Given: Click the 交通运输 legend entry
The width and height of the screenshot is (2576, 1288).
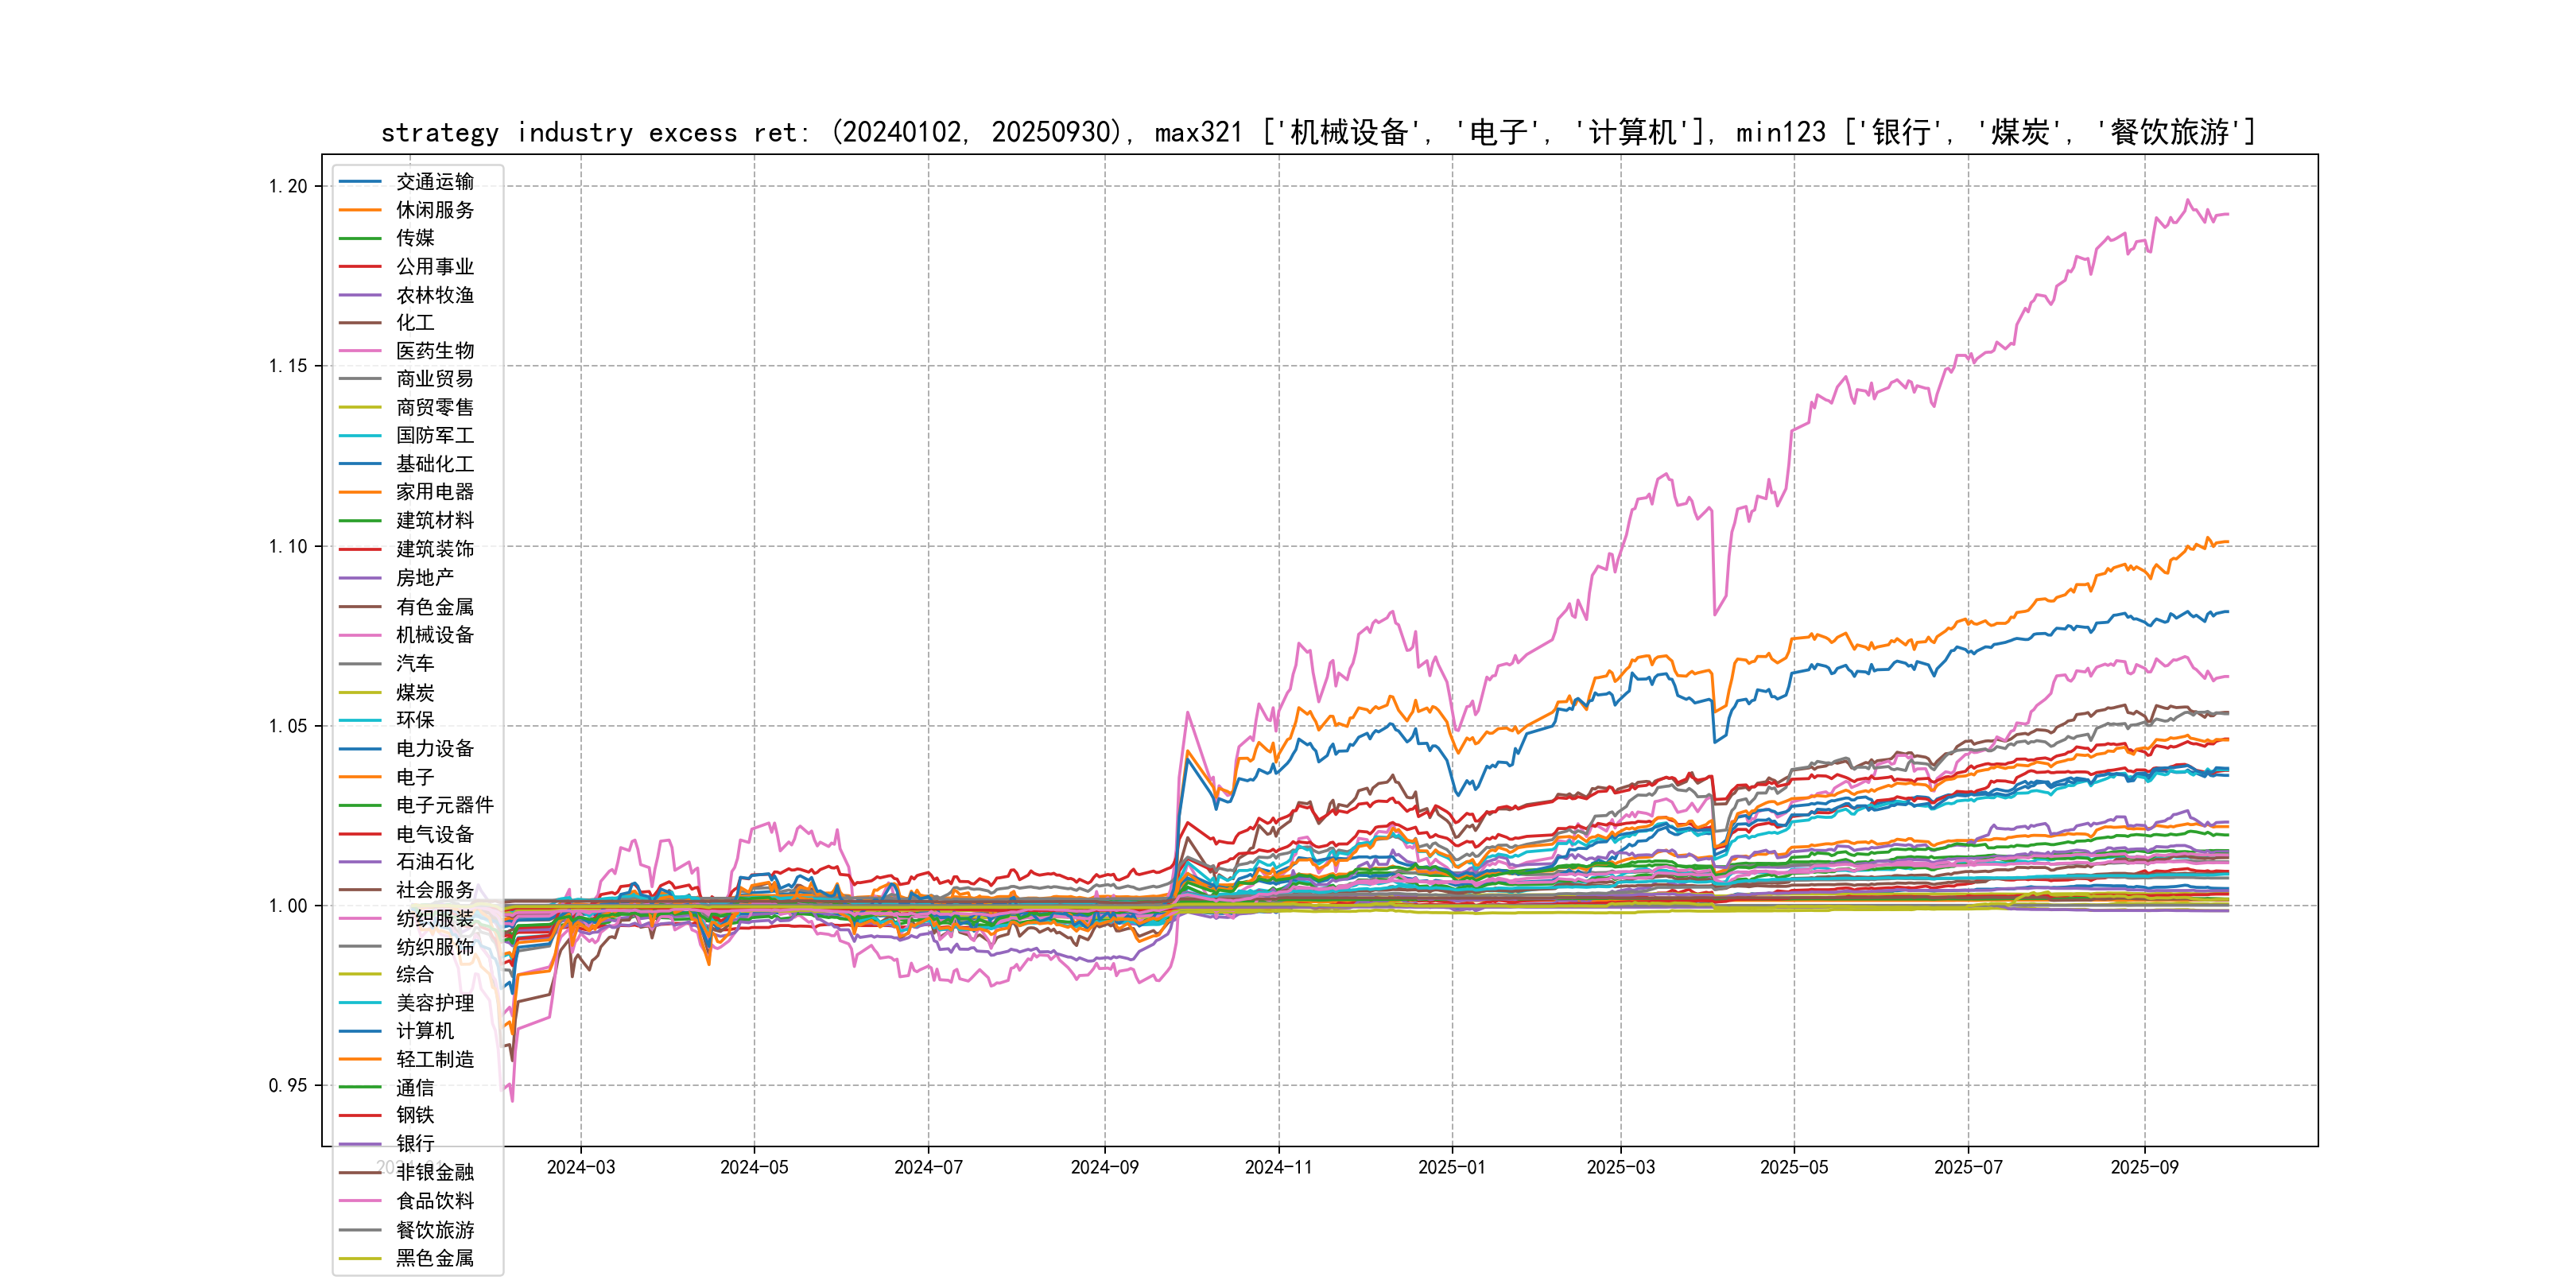Looking at the screenshot, I should click(434, 182).
